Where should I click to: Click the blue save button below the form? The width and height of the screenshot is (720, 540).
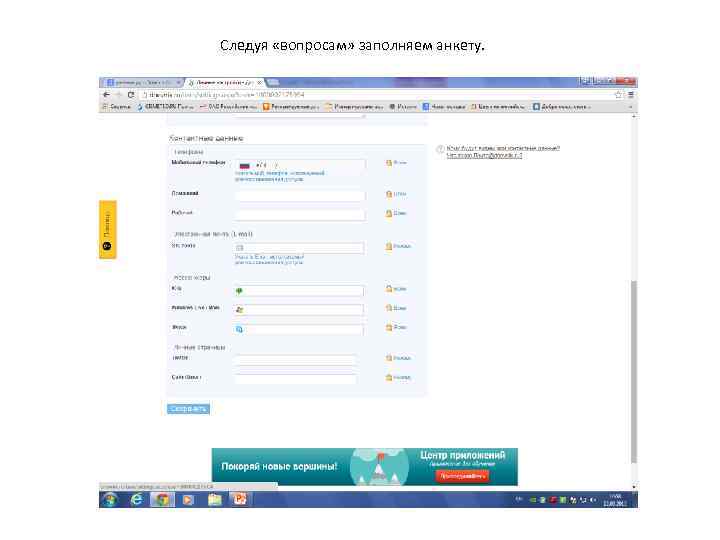coord(189,409)
